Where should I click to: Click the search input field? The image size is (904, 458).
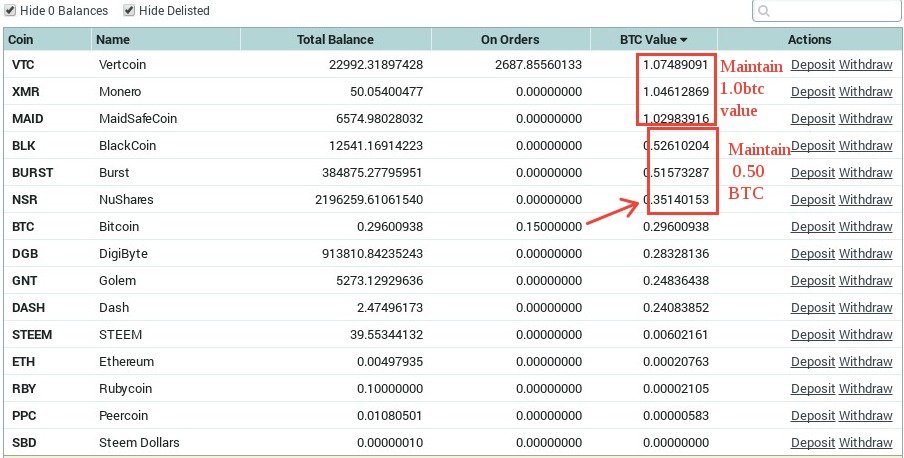[x=827, y=11]
